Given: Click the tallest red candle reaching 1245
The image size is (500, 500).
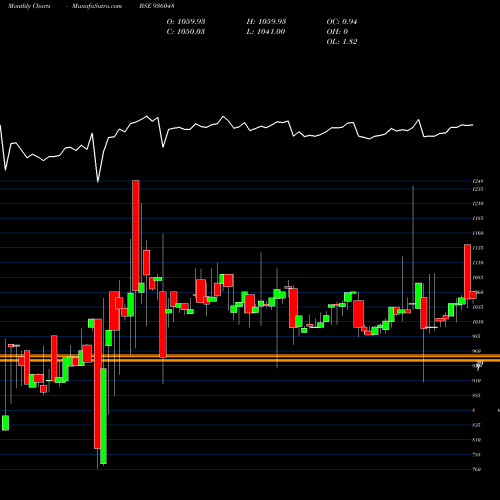Looking at the screenshot, I should point(136,236).
